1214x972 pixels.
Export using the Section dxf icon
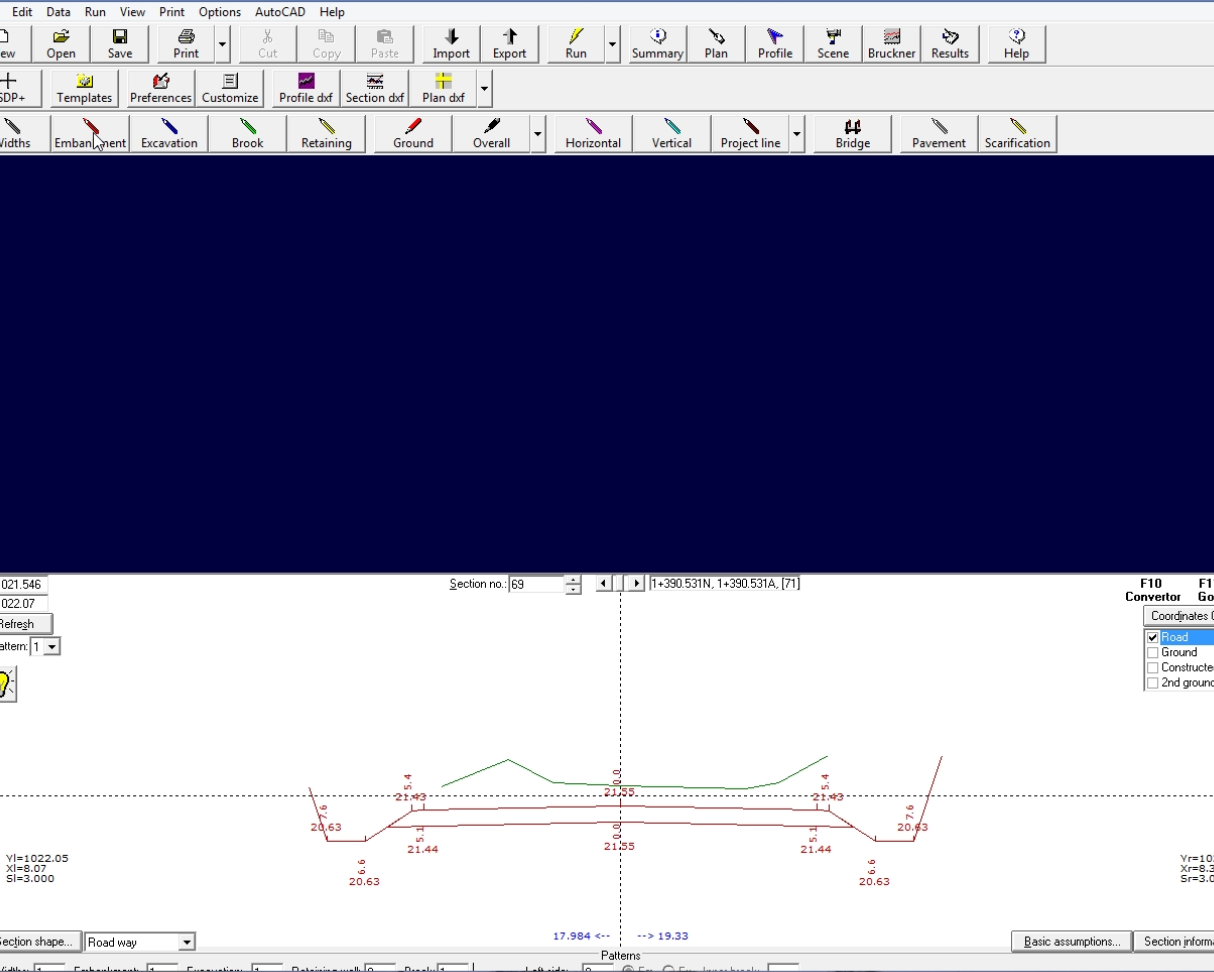(x=375, y=89)
